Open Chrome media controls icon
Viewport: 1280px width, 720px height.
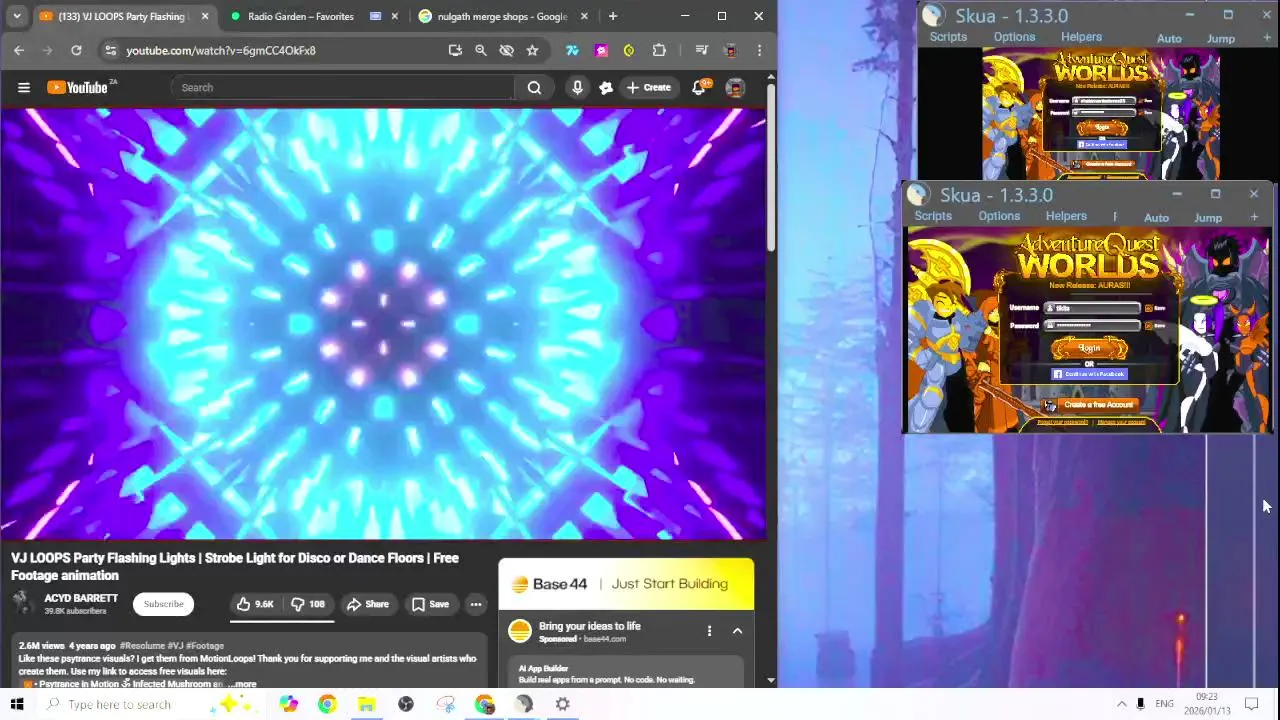point(702,50)
